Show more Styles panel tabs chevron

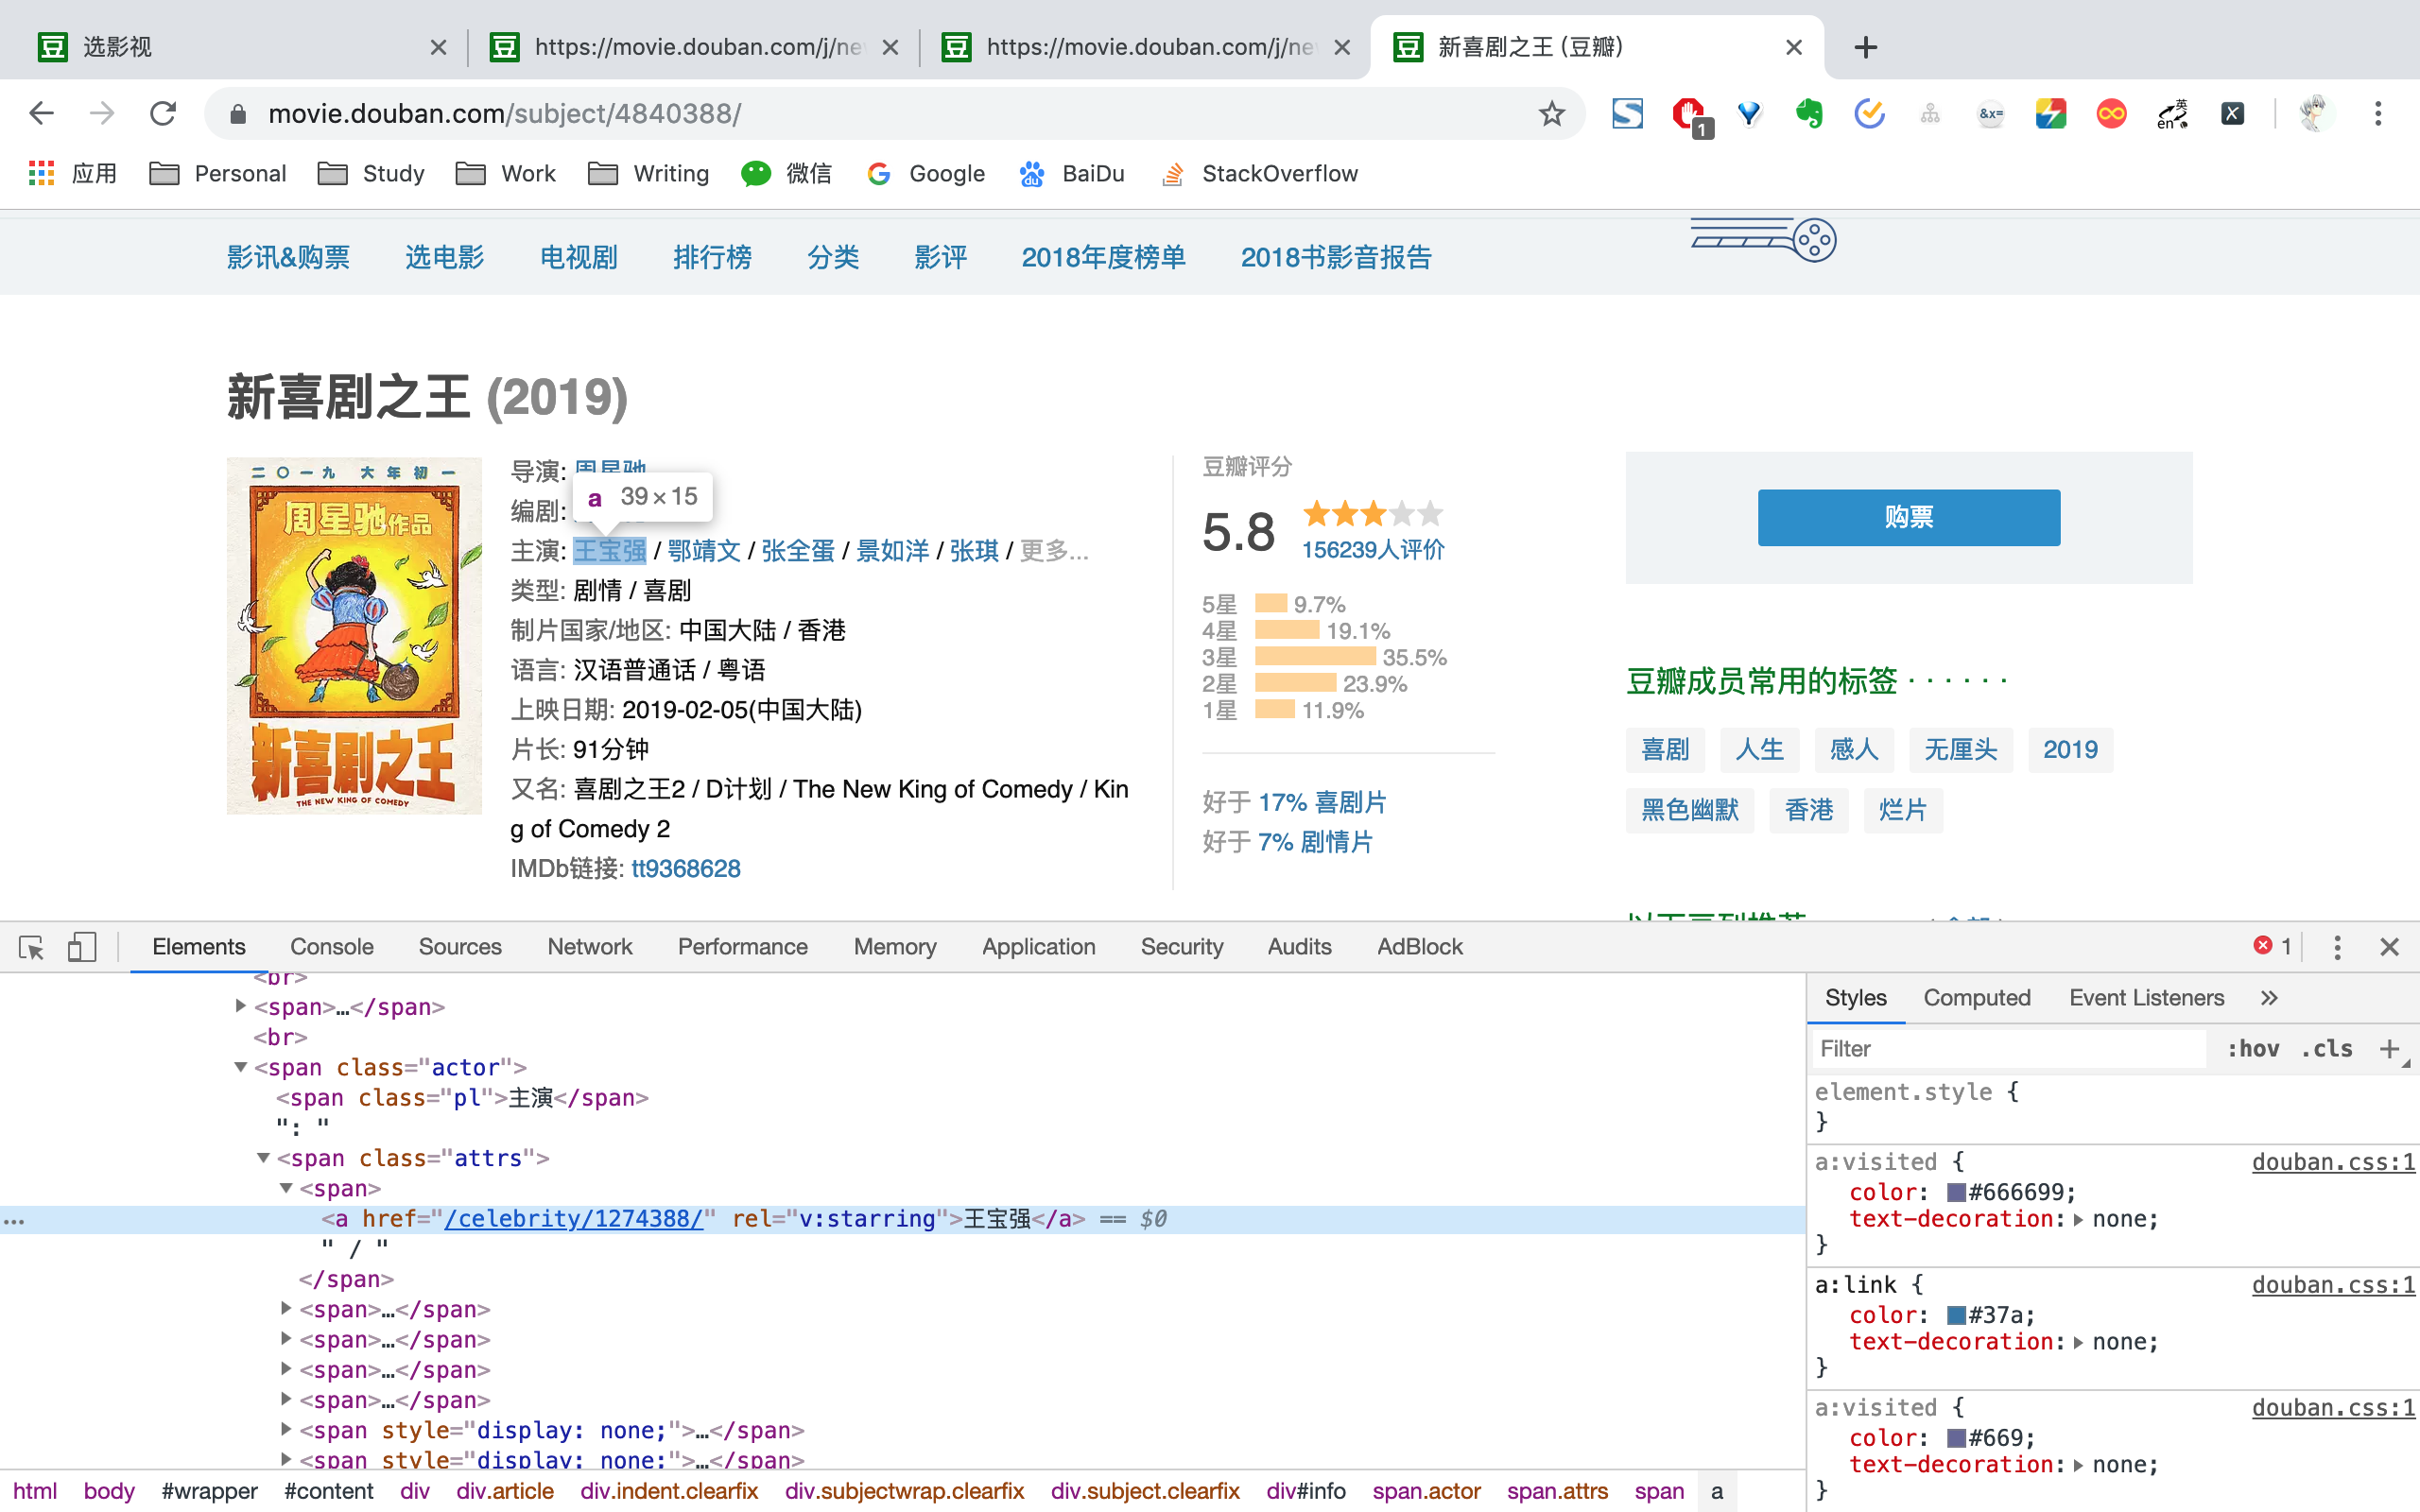[2269, 997]
